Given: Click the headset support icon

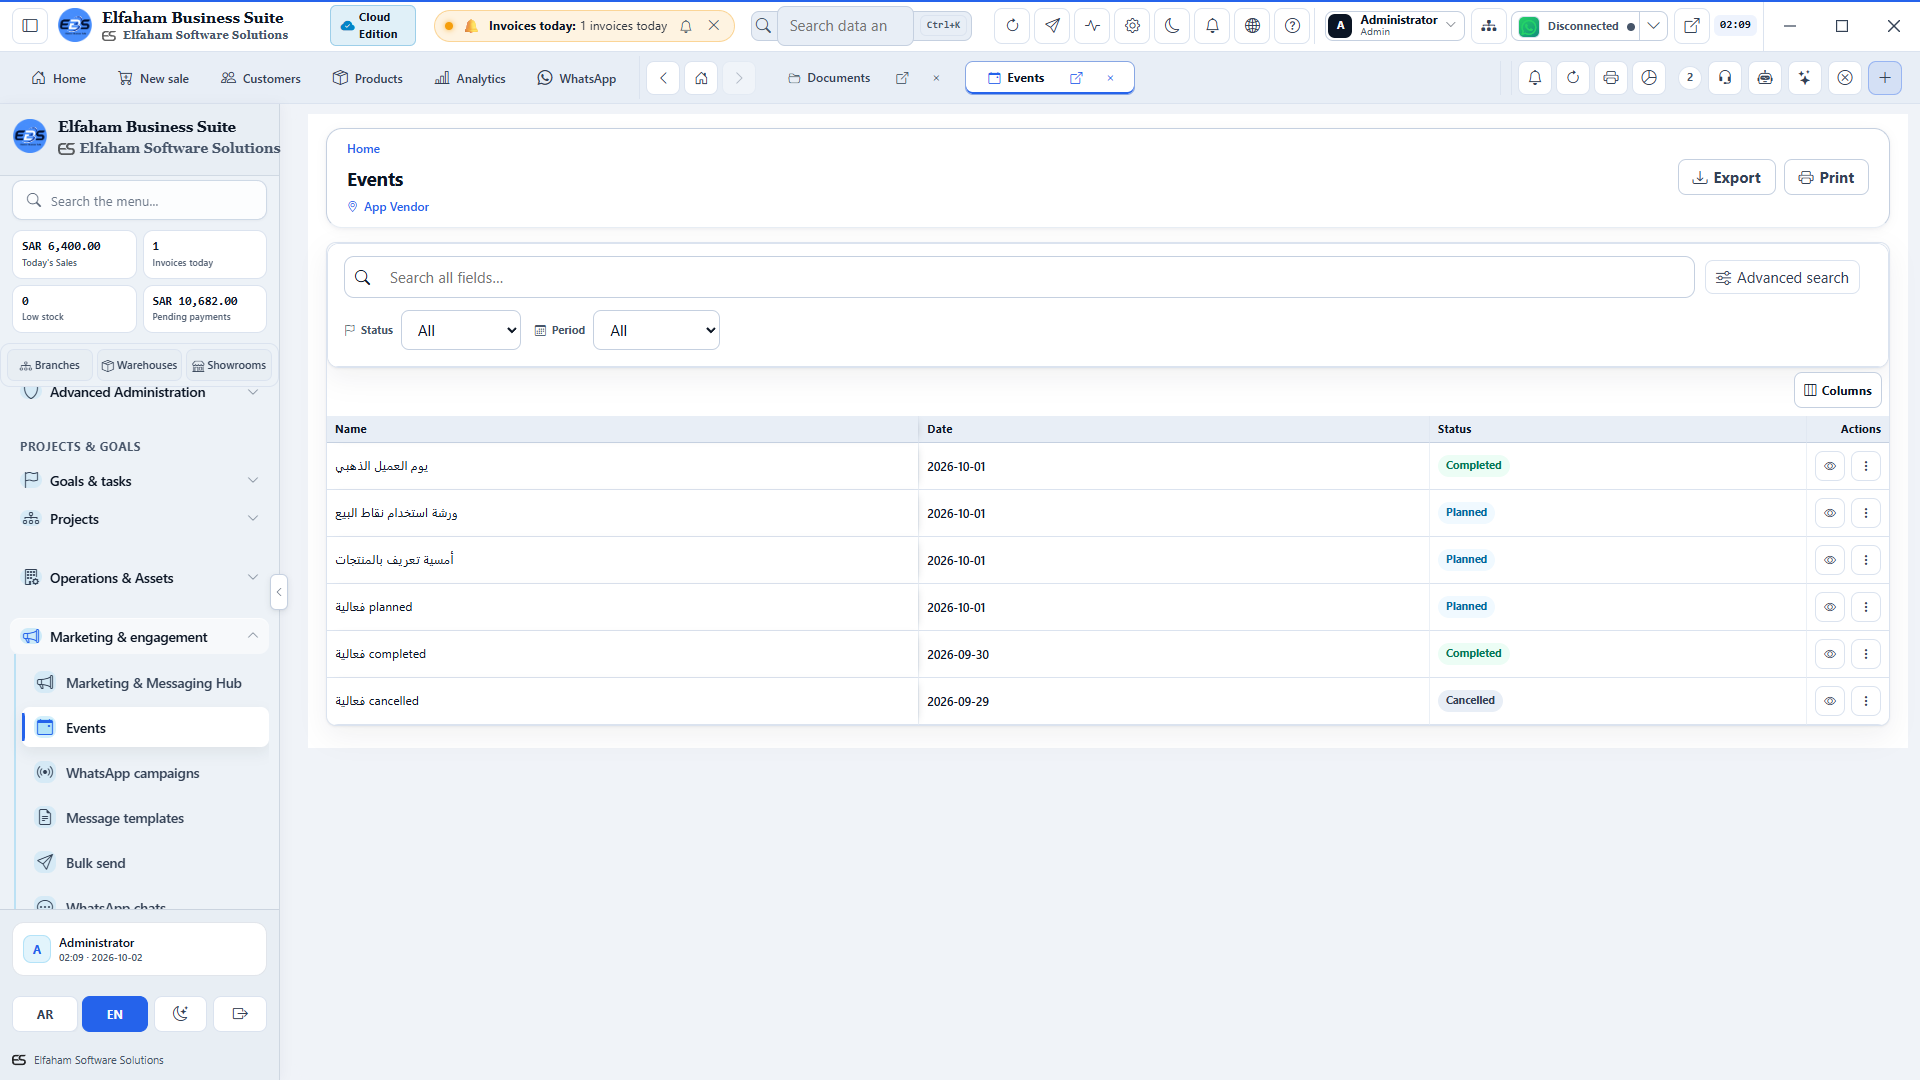Looking at the screenshot, I should [x=1725, y=78].
